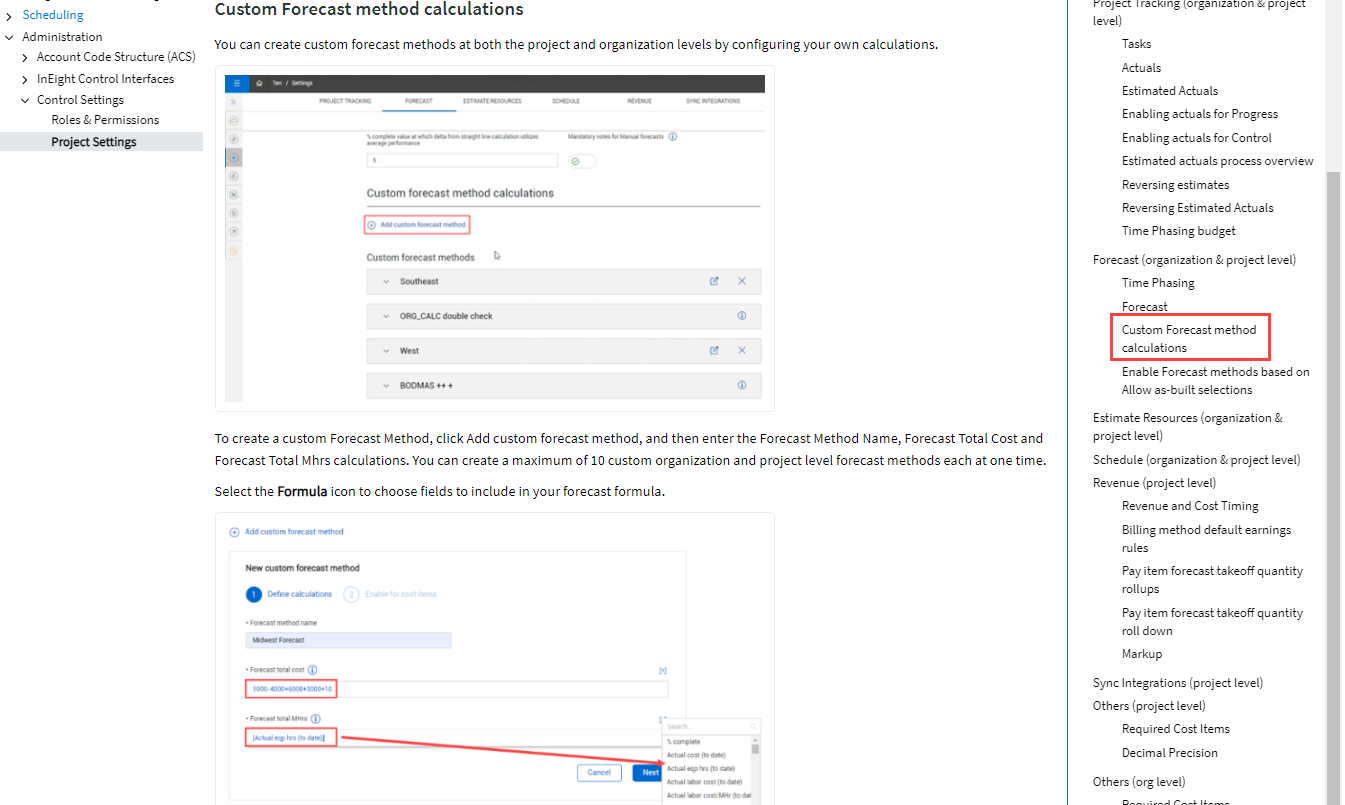This screenshot has width=1345, height=805.
Task: Click the edit icon on Southeast row
Action: (714, 281)
